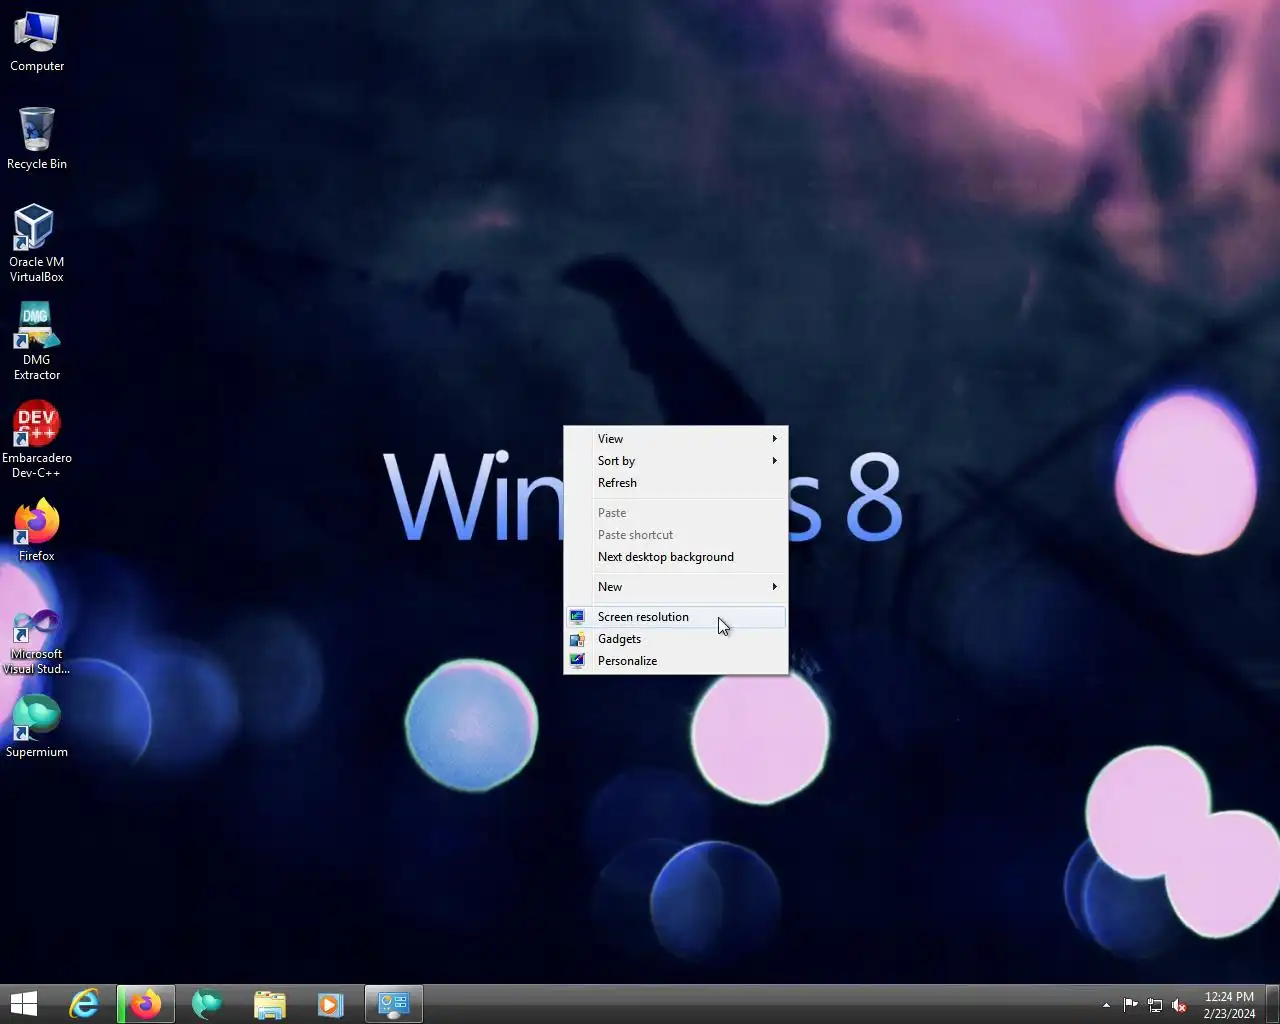Open Supermium from the taskbar
Image resolution: width=1280 pixels, height=1024 pixels.
tap(207, 1004)
